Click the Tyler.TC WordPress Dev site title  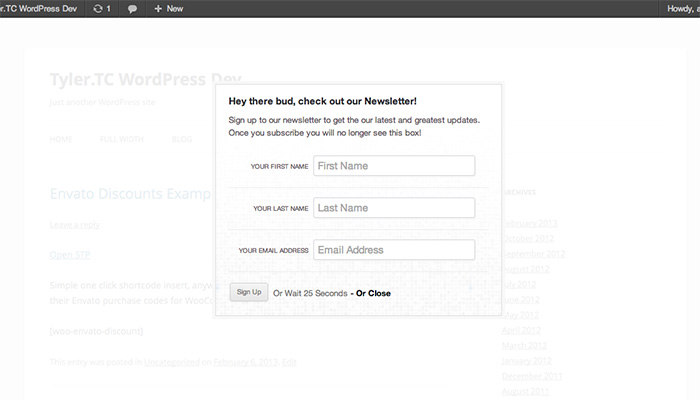(x=146, y=79)
